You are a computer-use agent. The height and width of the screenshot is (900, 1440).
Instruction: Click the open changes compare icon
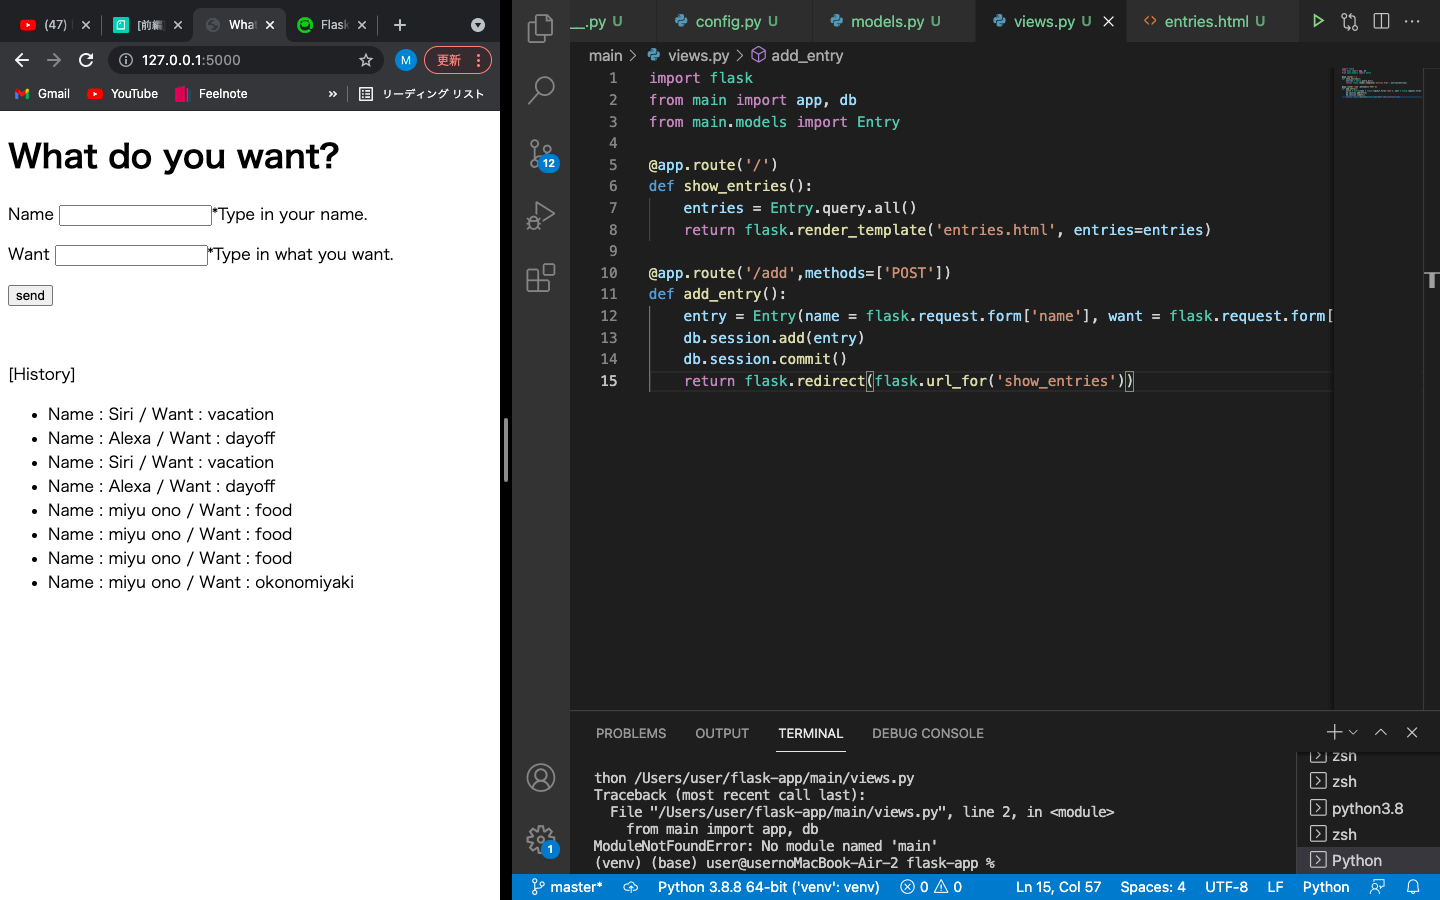[1349, 21]
